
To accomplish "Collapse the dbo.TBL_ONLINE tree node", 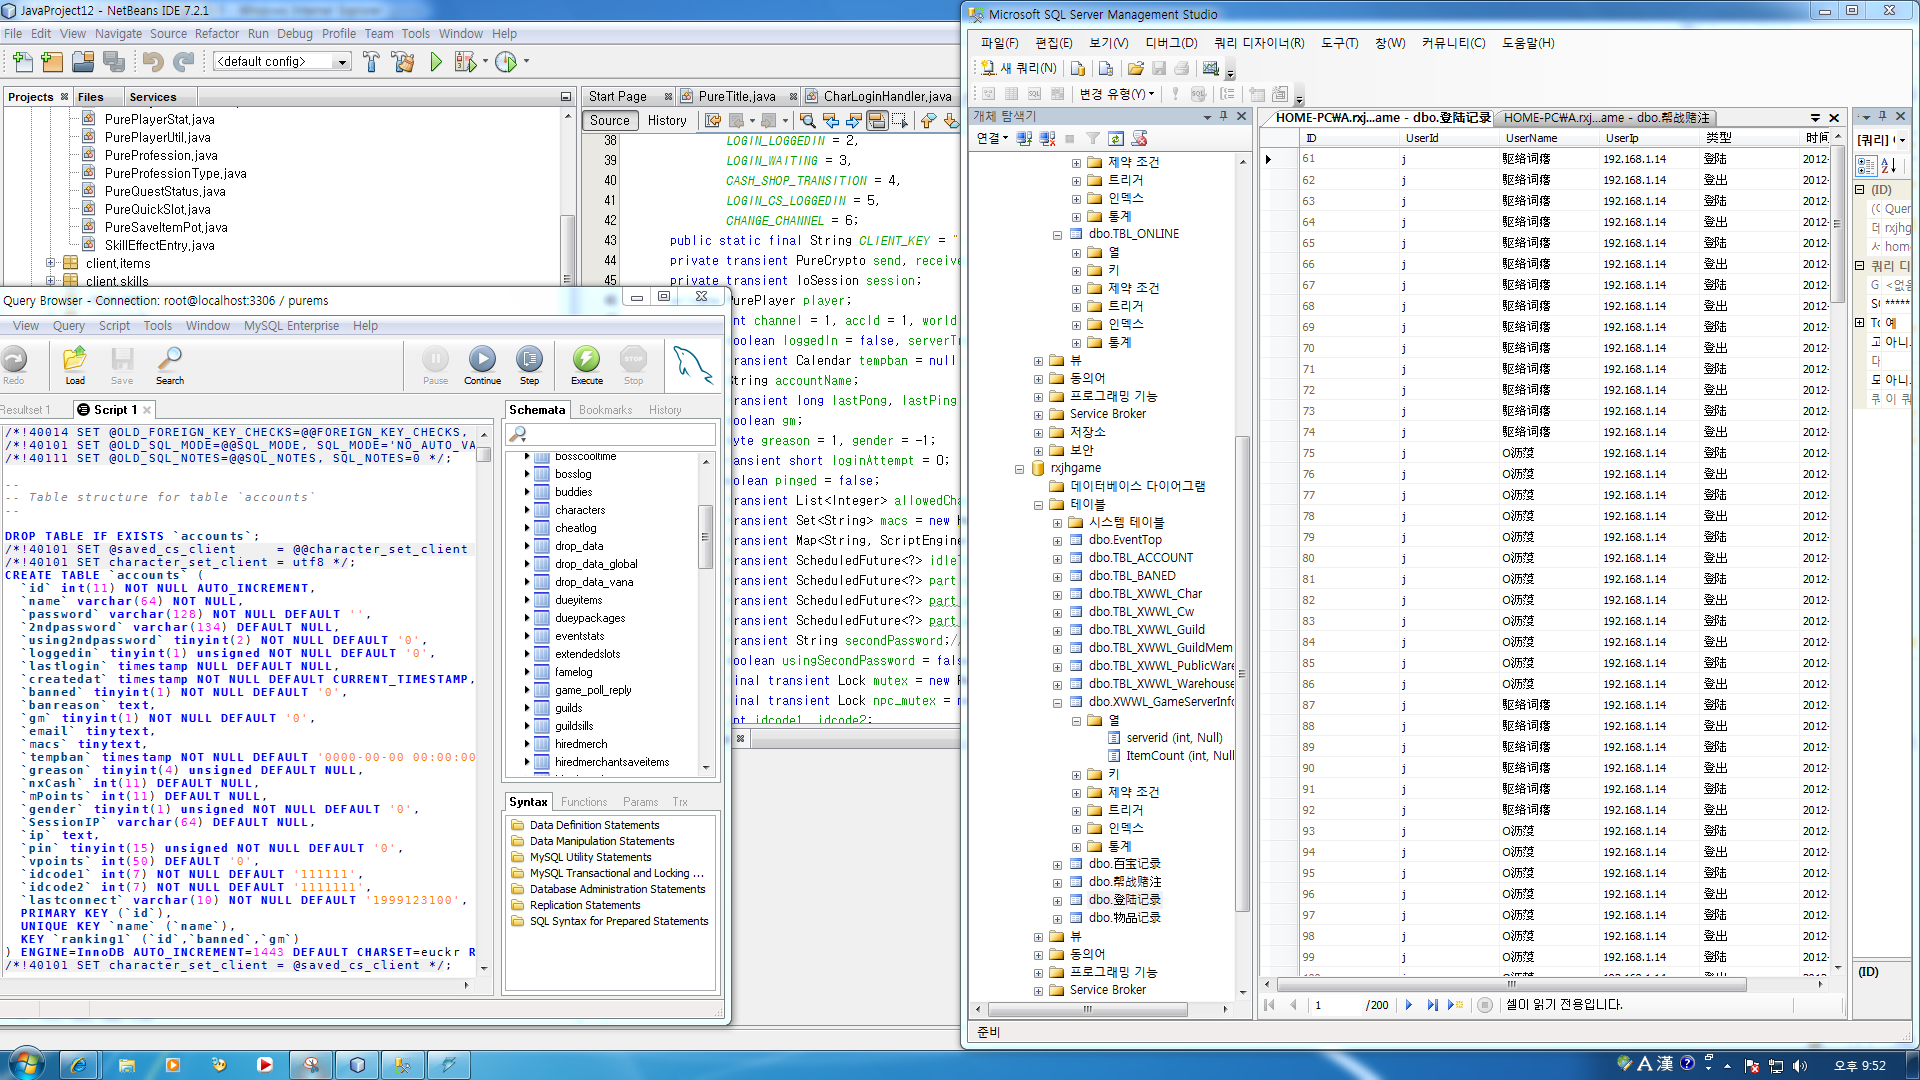I will click(x=1057, y=235).
